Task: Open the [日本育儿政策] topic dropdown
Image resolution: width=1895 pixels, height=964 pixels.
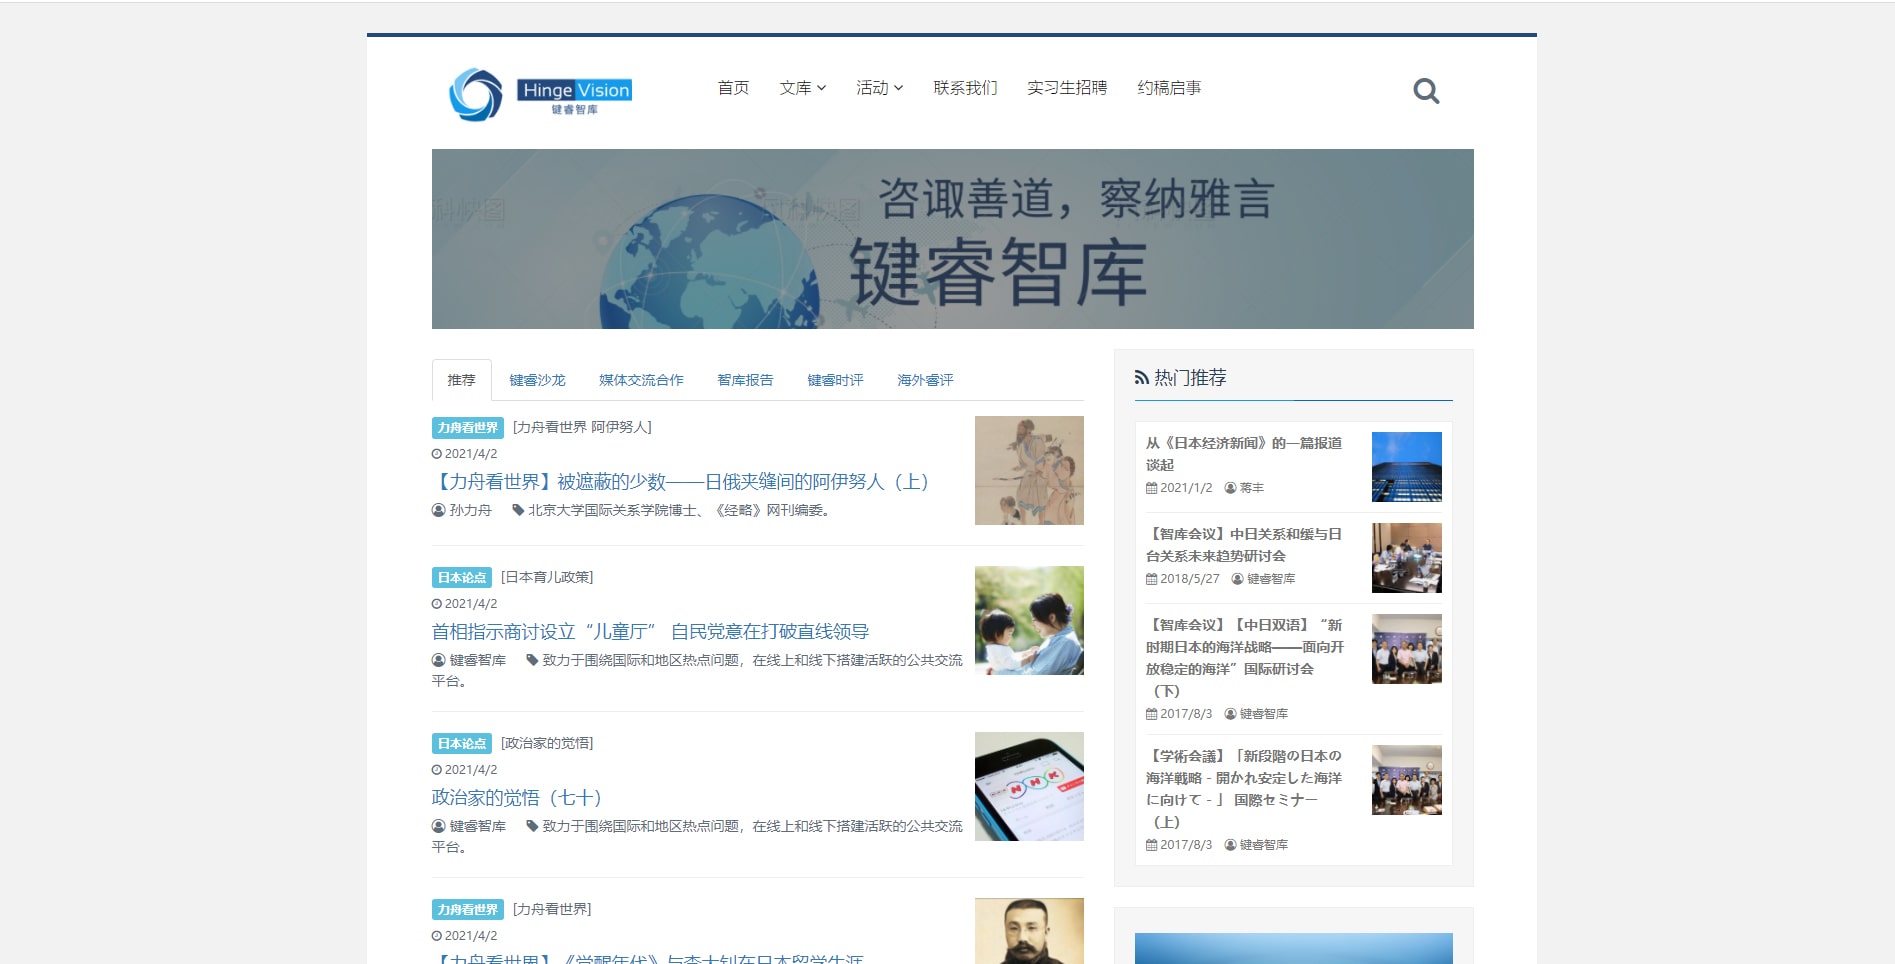Action: coord(547,577)
